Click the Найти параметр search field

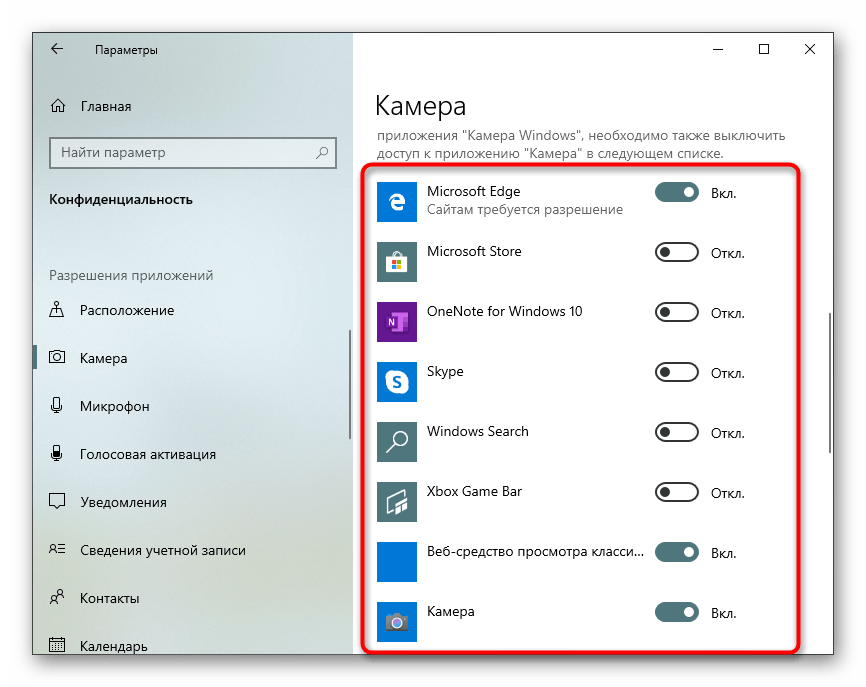[185, 153]
